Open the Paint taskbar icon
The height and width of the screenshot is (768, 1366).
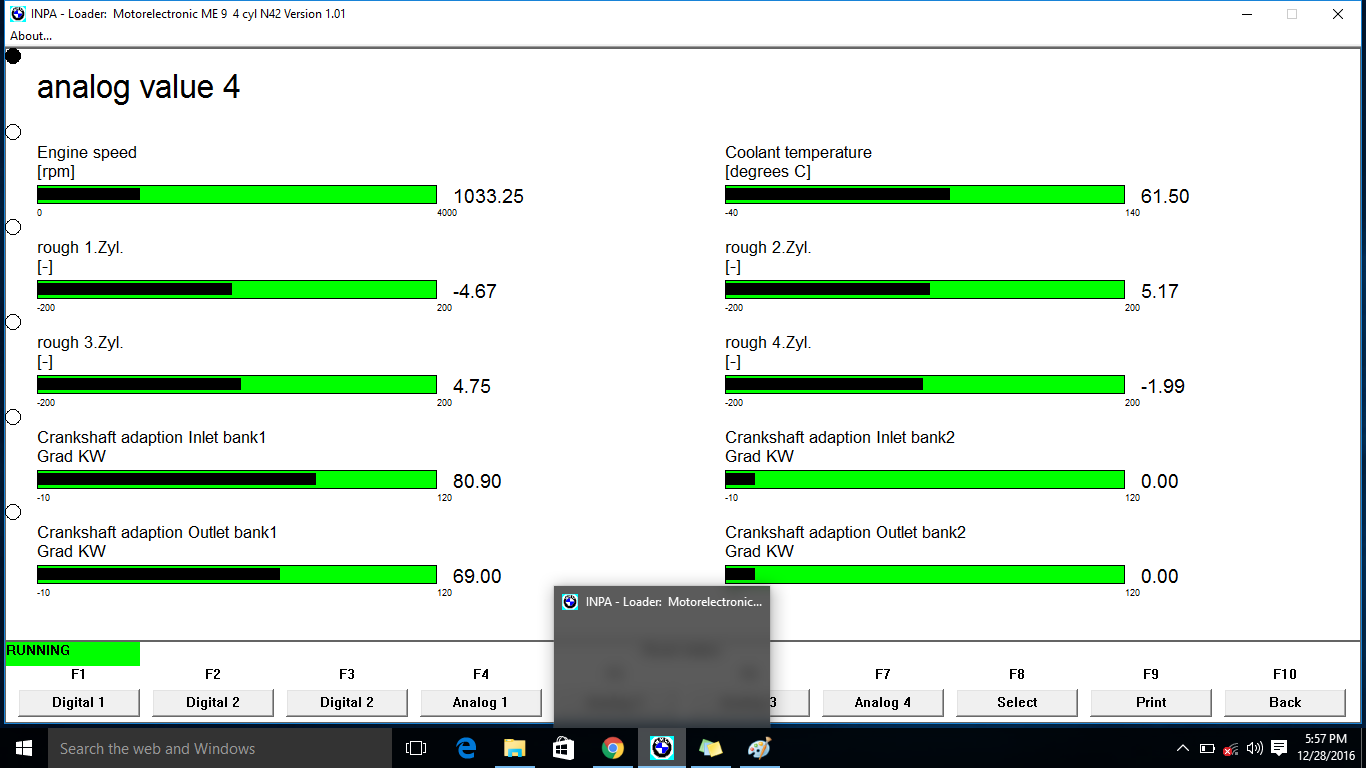[759, 748]
